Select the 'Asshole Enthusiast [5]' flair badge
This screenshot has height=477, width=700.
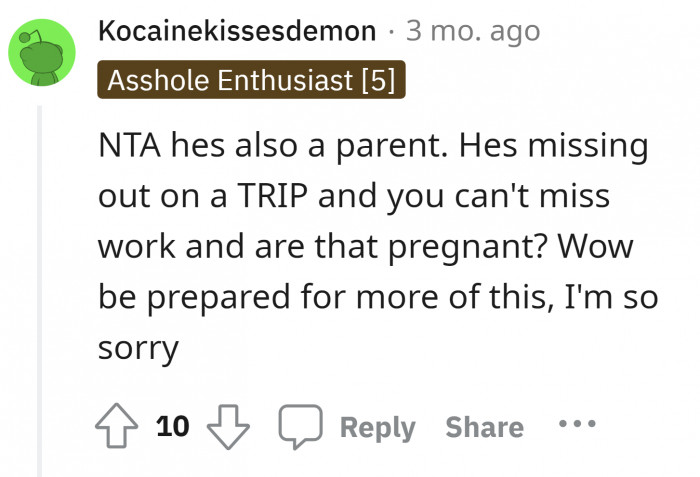click(250, 80)
